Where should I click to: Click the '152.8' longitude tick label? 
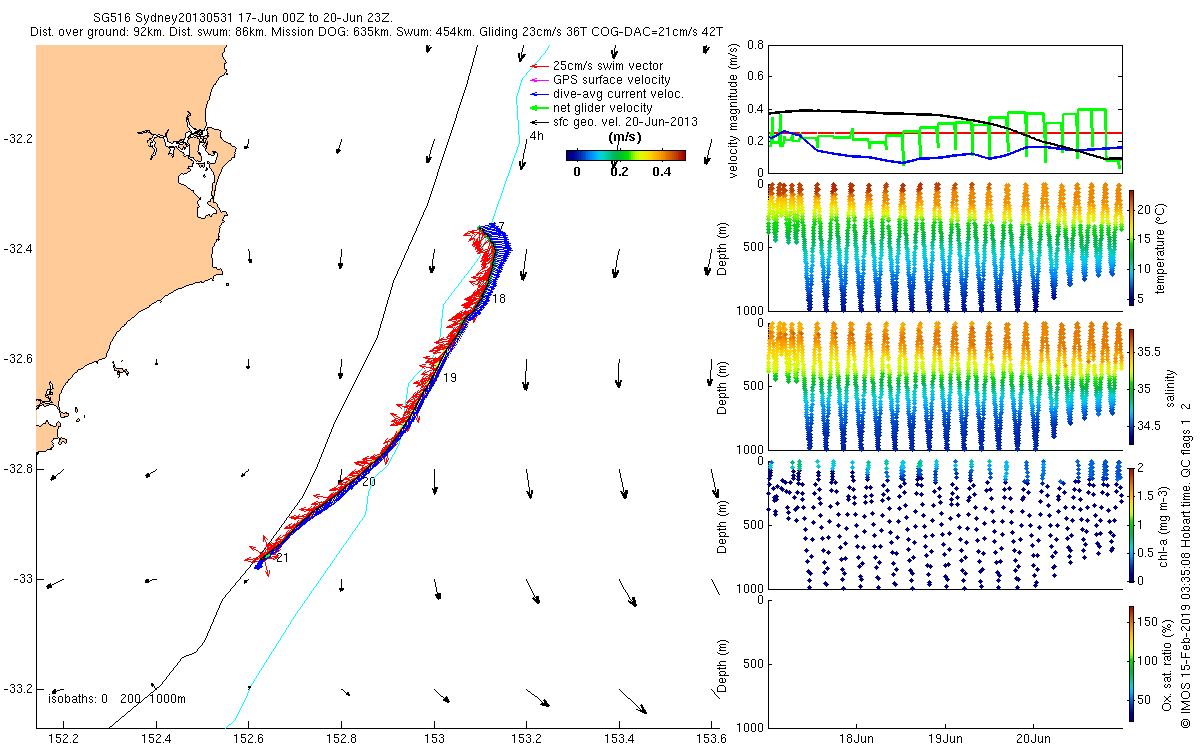(x=341, y=740)
